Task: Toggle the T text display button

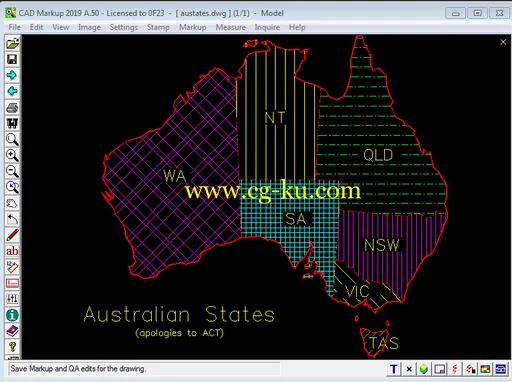Action: pos(394,369)
